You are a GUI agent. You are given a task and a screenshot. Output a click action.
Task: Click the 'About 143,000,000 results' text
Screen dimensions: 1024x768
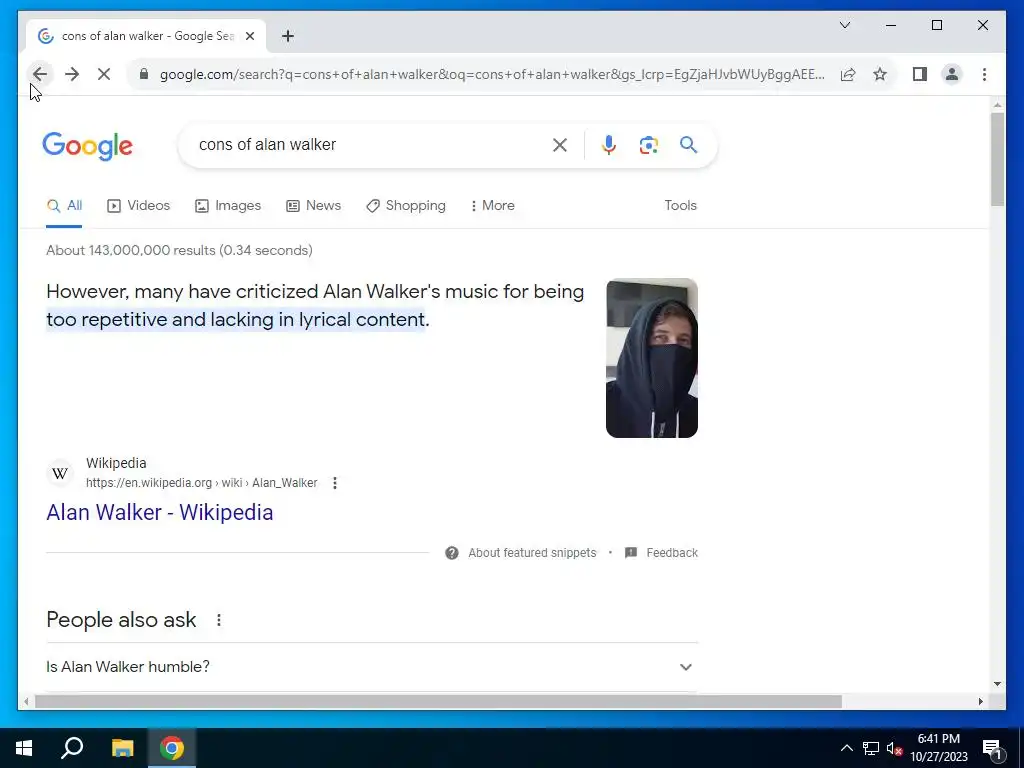179,251
